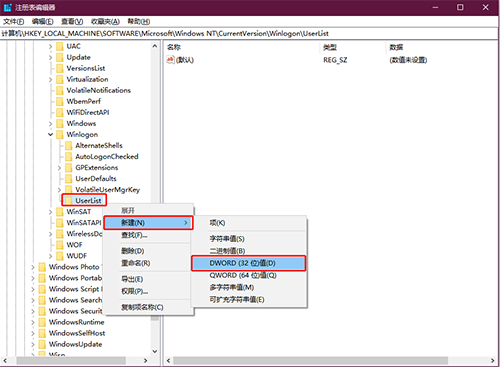The height and width of the screenshot is (367, 500).
Task: Click the UserList folder icon
Action: pos(68,200)
